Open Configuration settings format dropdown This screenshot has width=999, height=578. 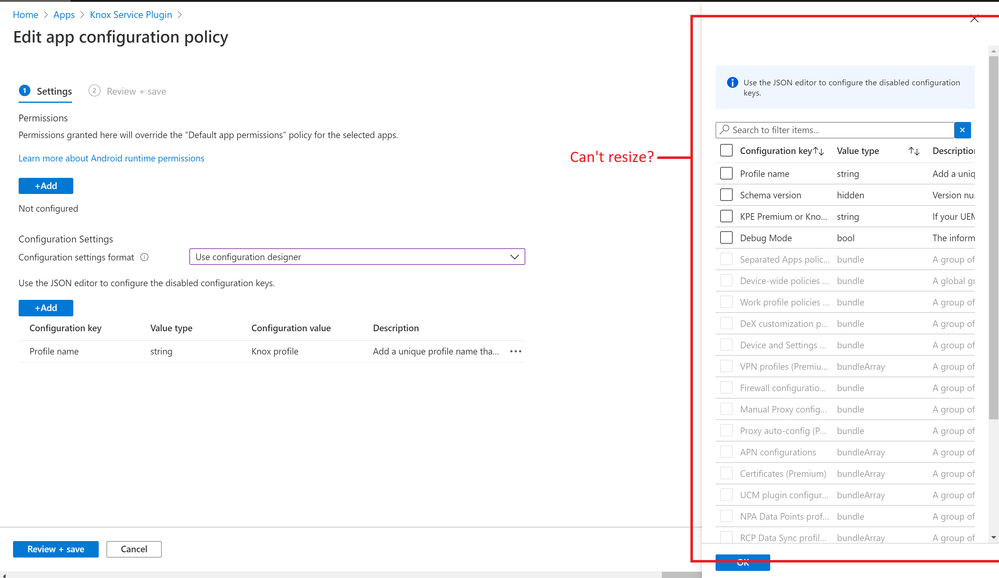pyautogui.click(x=357, y=257)
